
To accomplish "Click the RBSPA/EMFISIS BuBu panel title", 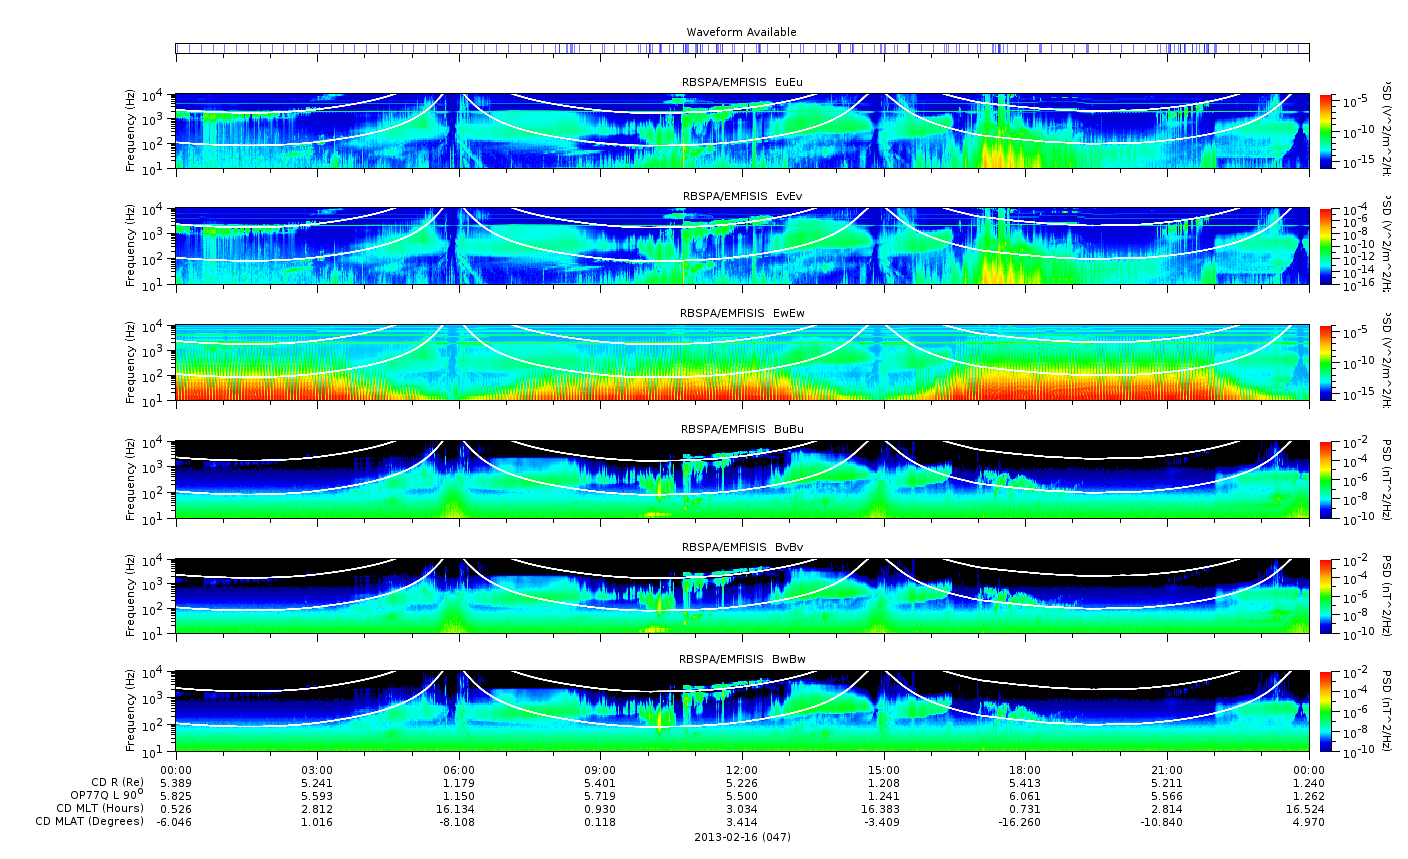I will (742, 429).
